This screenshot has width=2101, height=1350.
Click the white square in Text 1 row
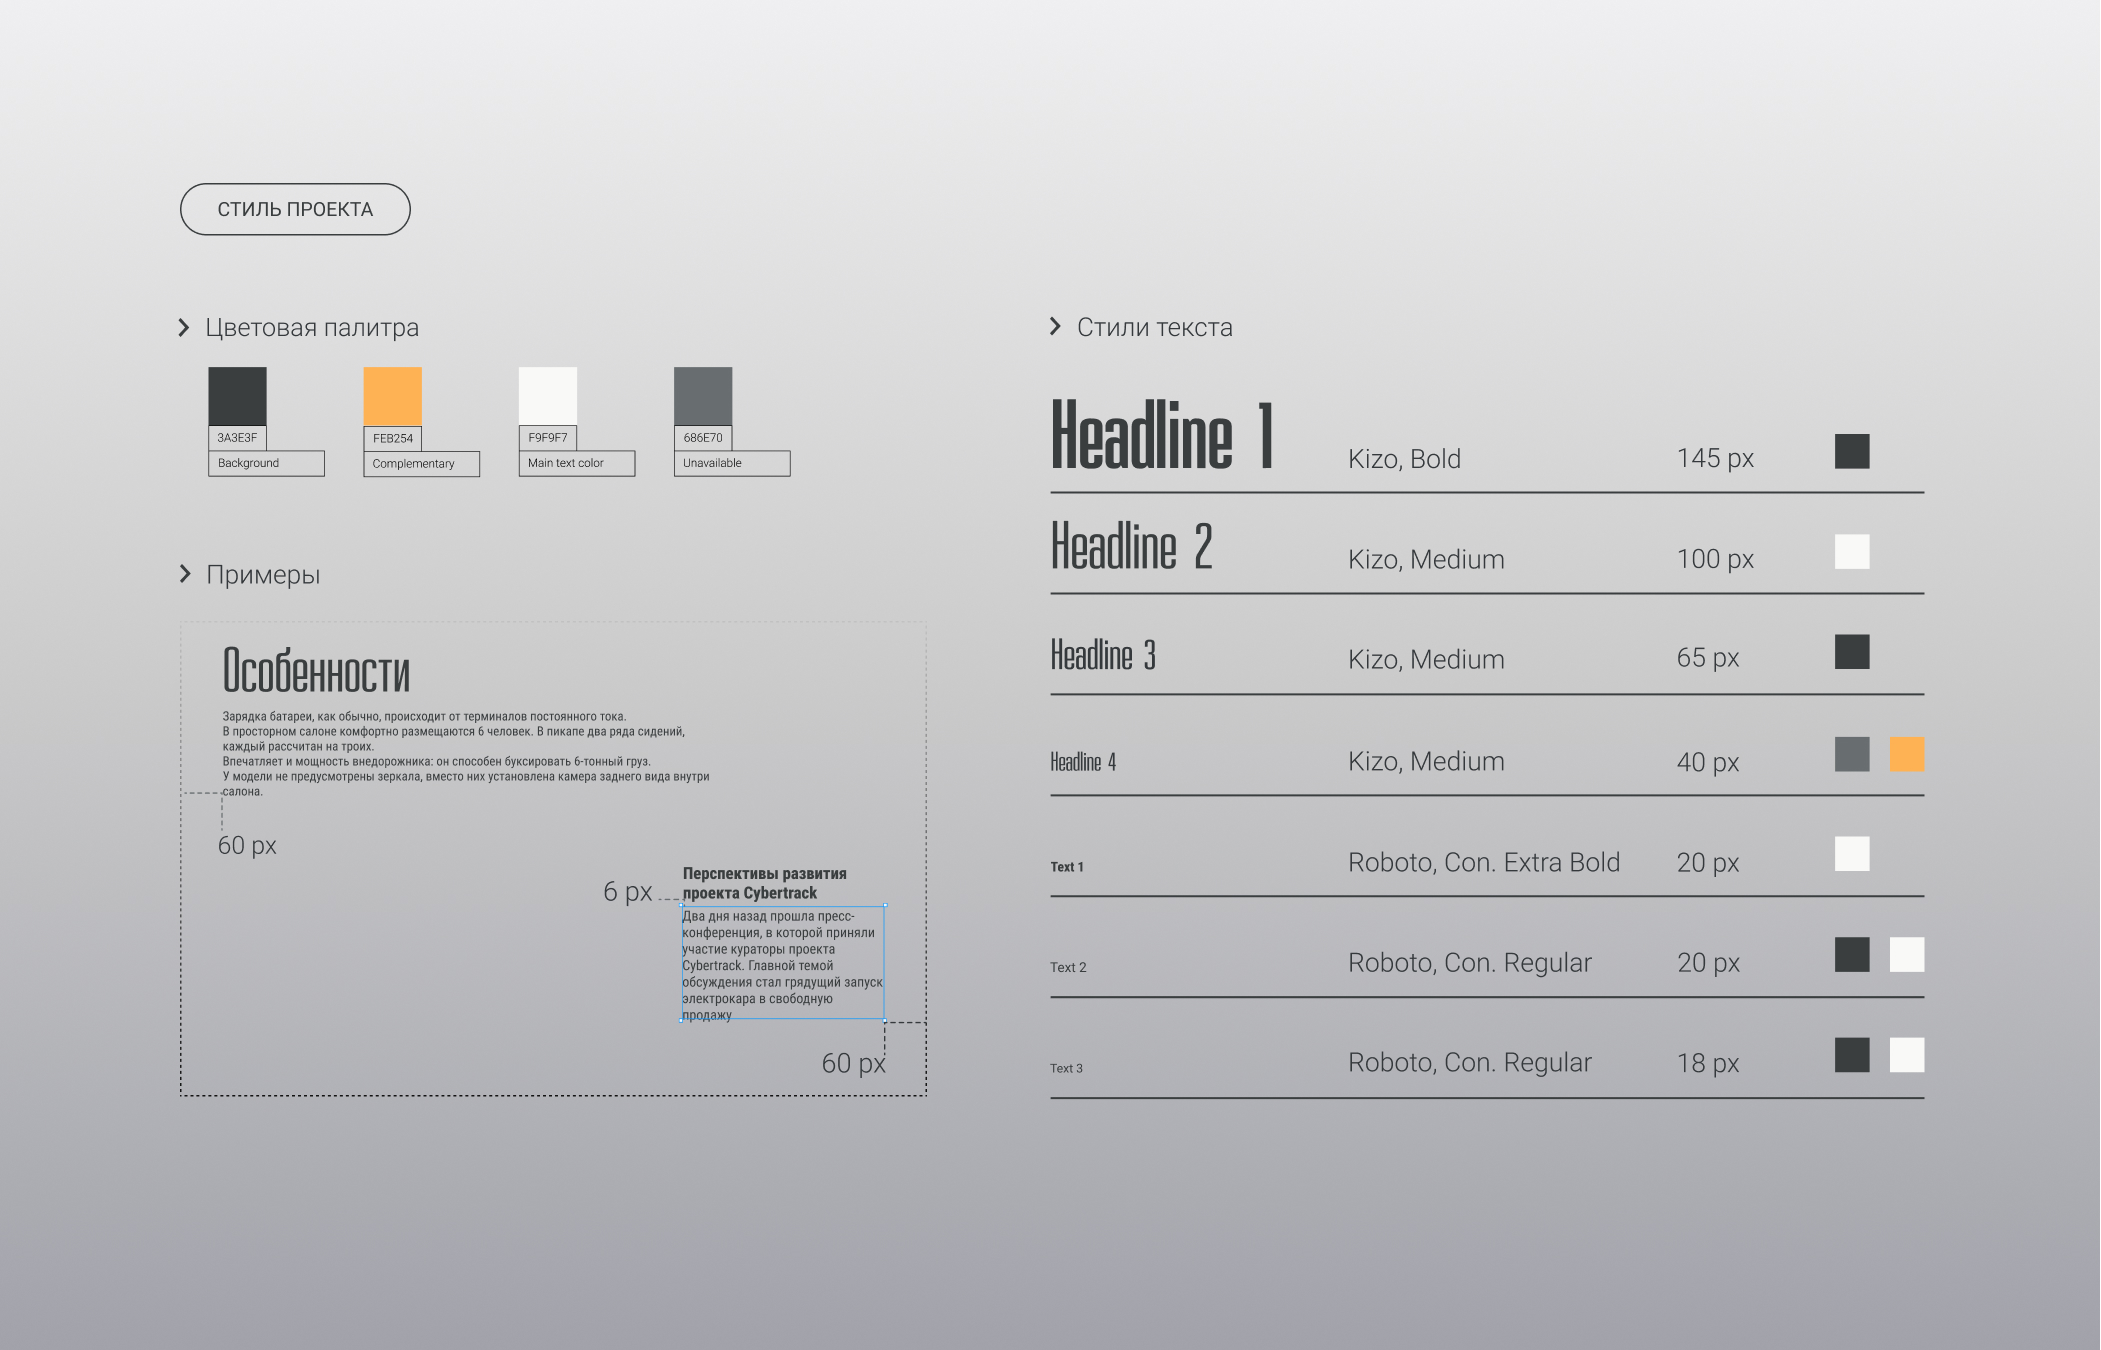click(x=1851, y=854)
